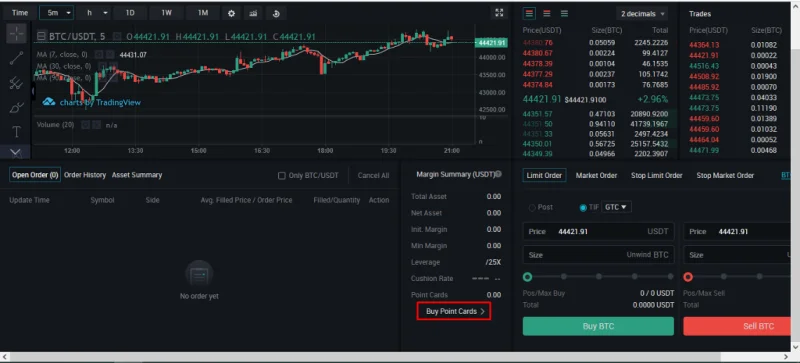Click the scrollbar right arrow
800x363 pixels.
click(x=786, y=356)
